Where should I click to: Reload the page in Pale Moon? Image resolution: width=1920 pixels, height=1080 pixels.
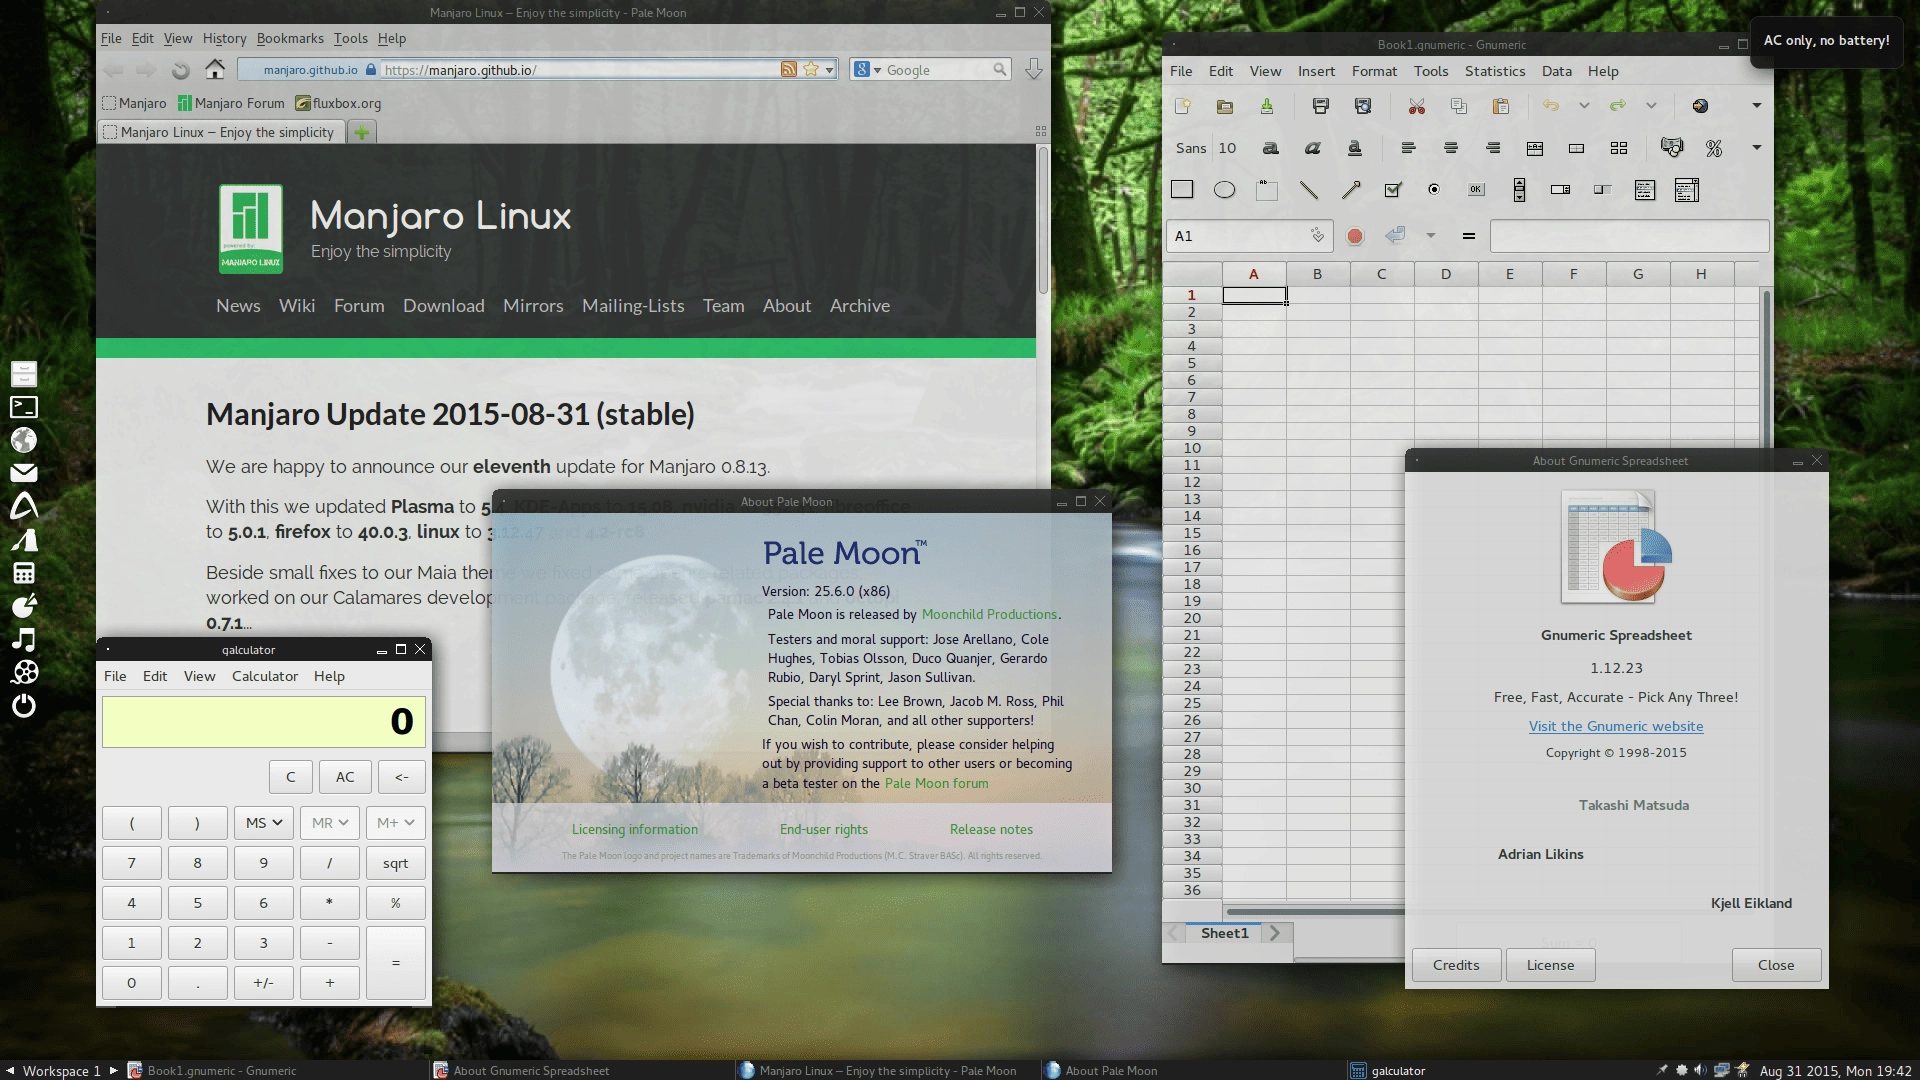pyautogui.click(x=180, y=70)
